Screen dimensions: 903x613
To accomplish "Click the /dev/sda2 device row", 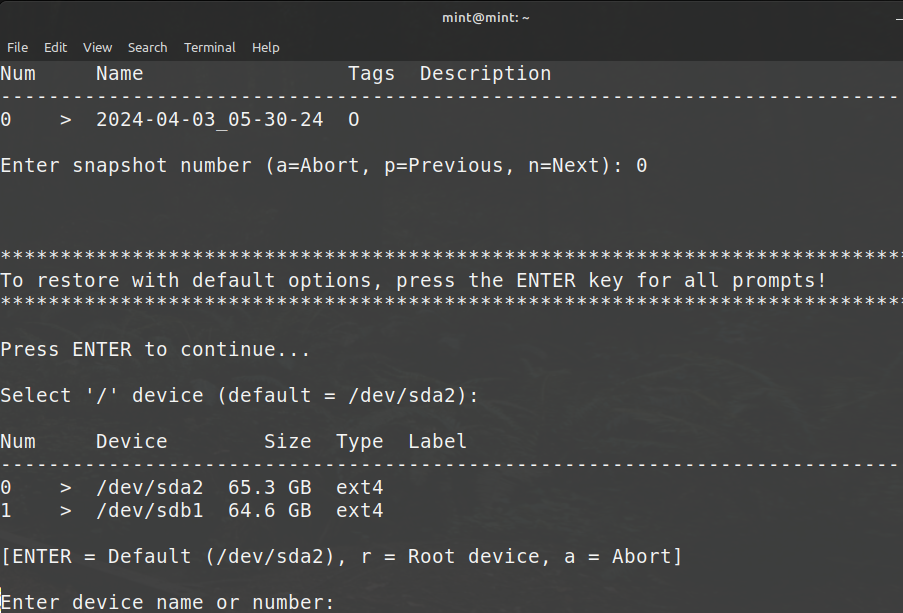I will point(149,488).
